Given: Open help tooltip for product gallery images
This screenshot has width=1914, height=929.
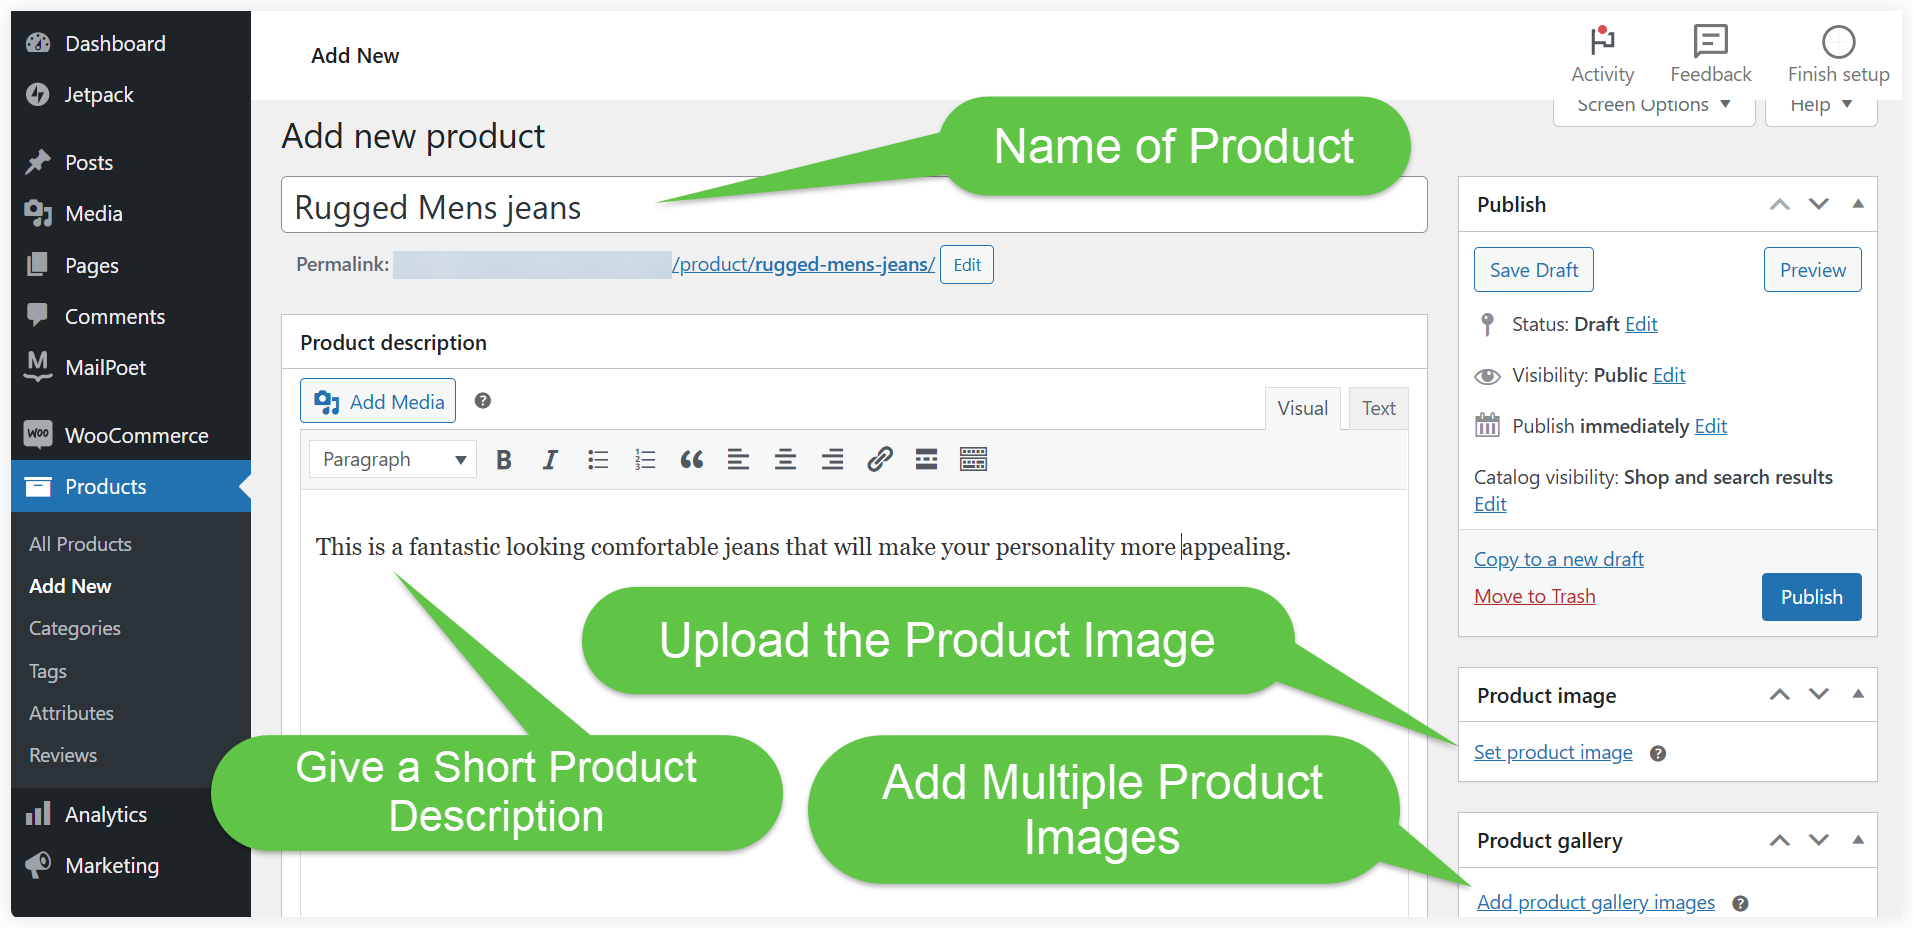Looking at the screenshot, I should 1740,904.
